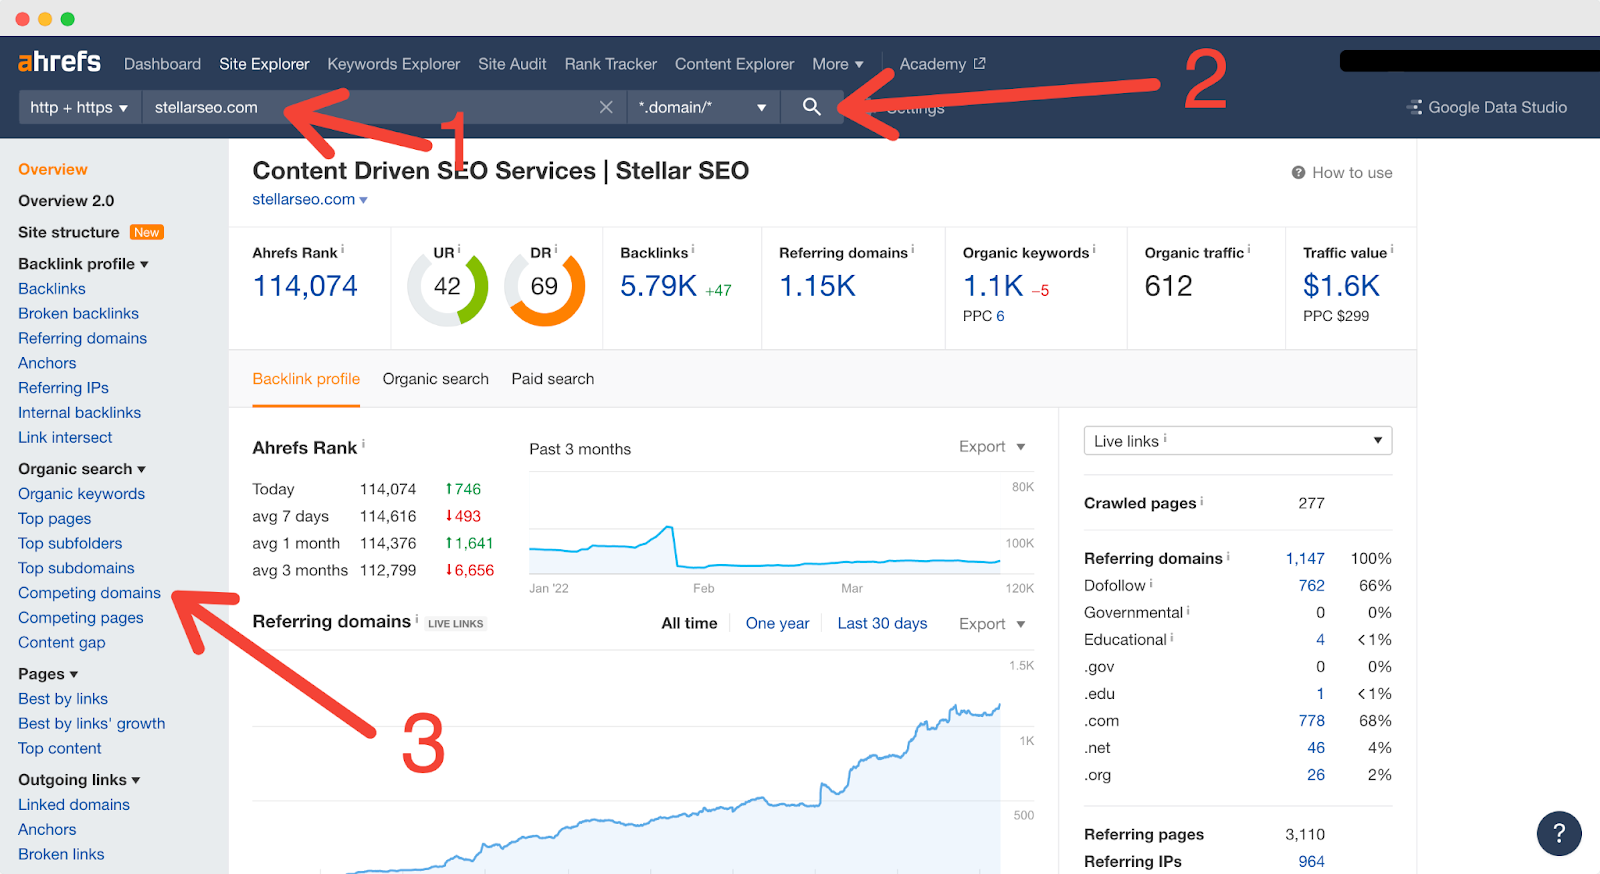Switch to the Paid search tab
Image resolution: width=1600 pixels, height=874 pixels.
point(553,379)
